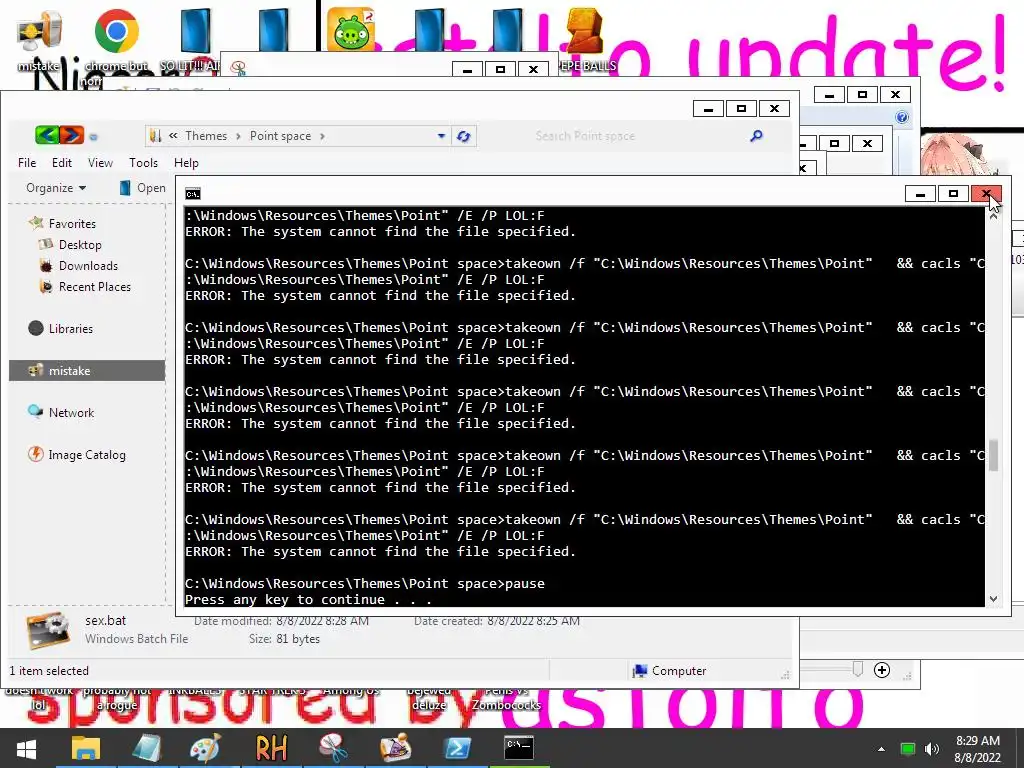
Task: Click the command prompt vertical scrollbar thumb
Action: [993, 455]
